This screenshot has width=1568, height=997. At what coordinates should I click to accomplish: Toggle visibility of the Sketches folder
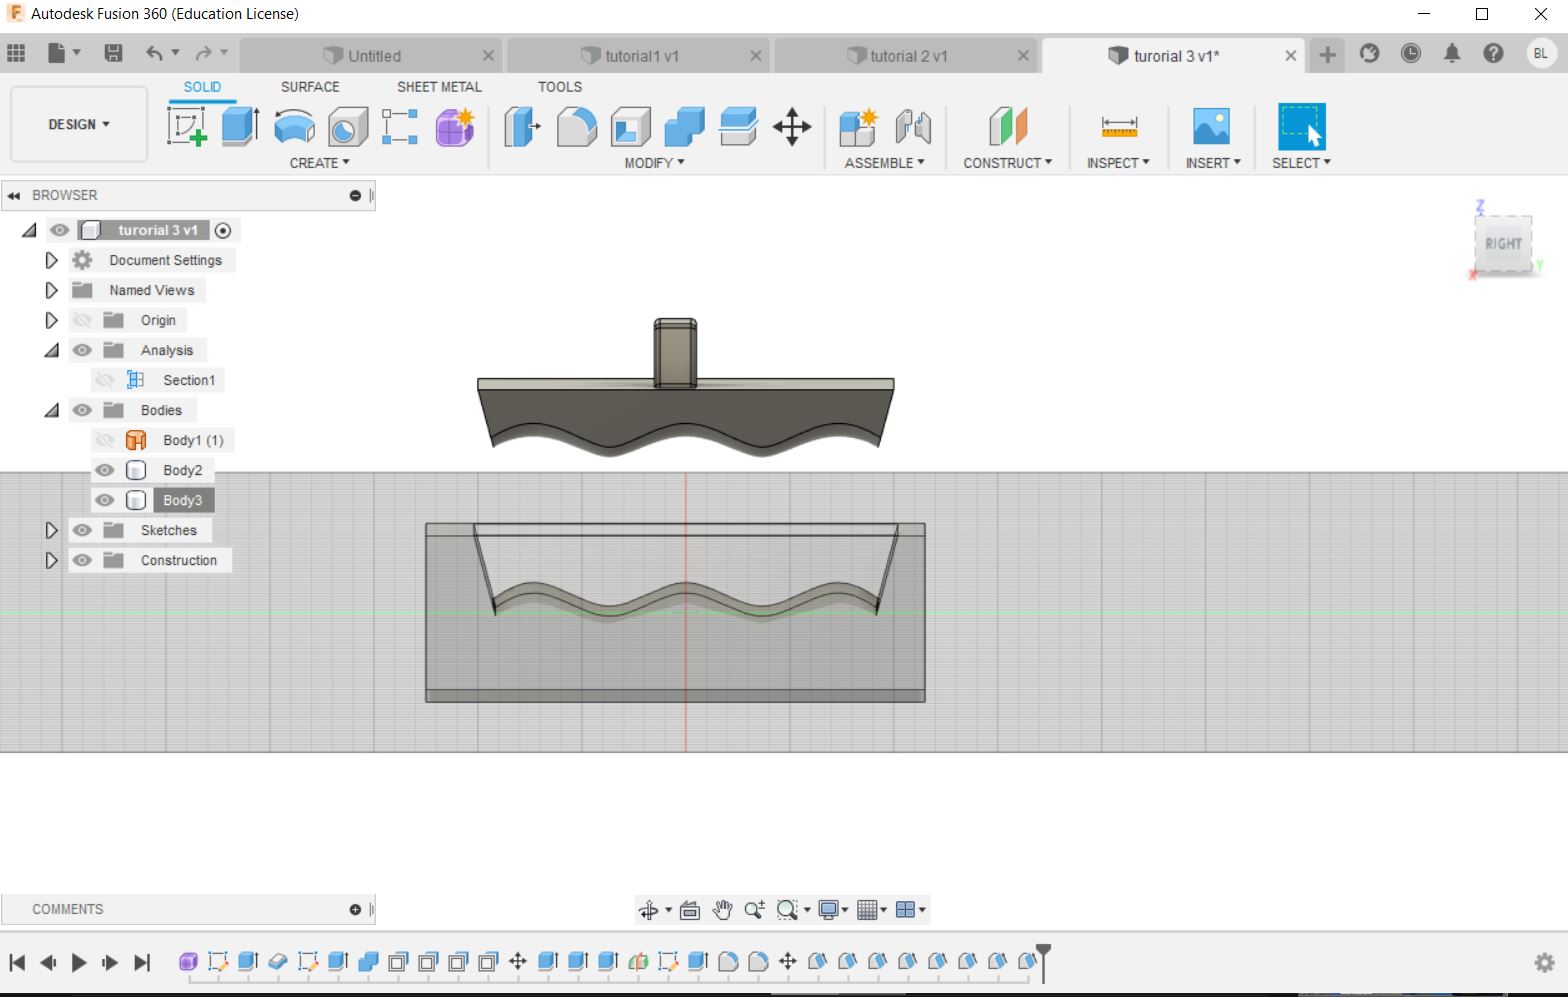coord(82,530)
